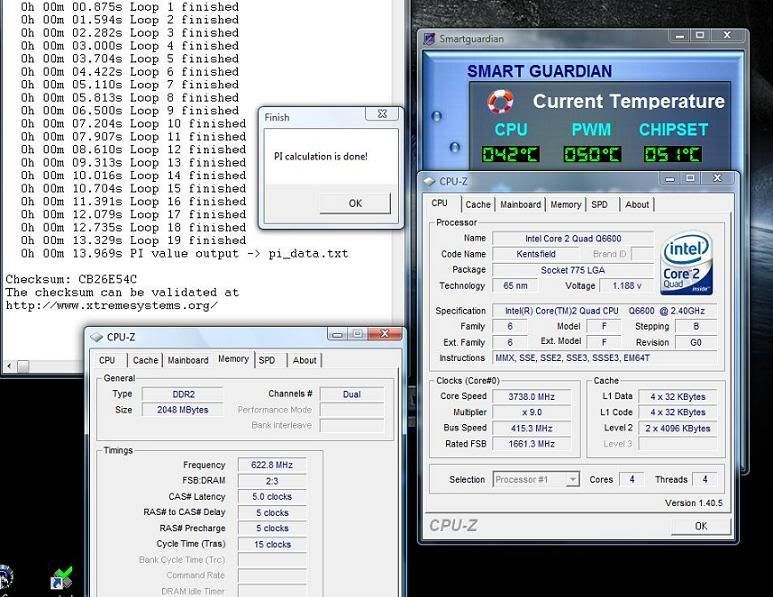
Task: Click the Name field Intel Core 2 Quad Q6600
Action: [x=573, y=239]
